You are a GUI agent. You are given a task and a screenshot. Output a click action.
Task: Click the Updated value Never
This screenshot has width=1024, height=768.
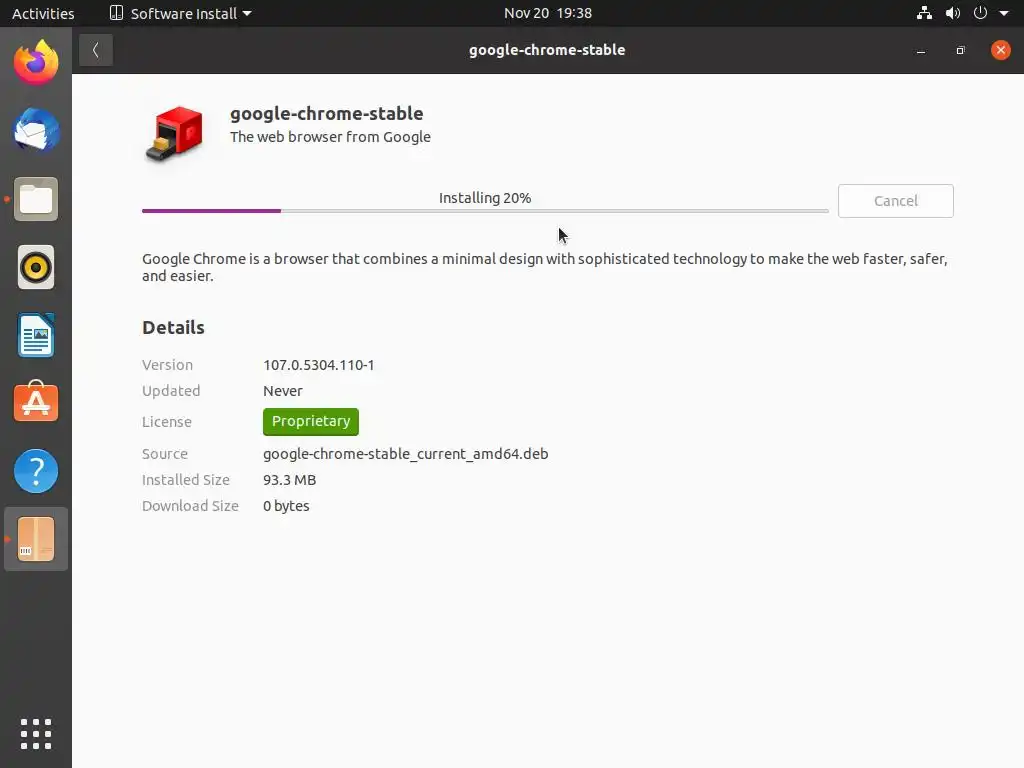283,391
